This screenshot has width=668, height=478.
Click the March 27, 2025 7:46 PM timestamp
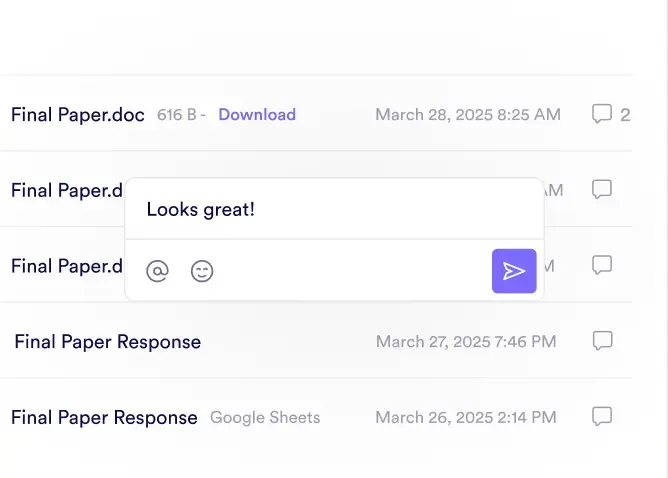coord(466,342)
